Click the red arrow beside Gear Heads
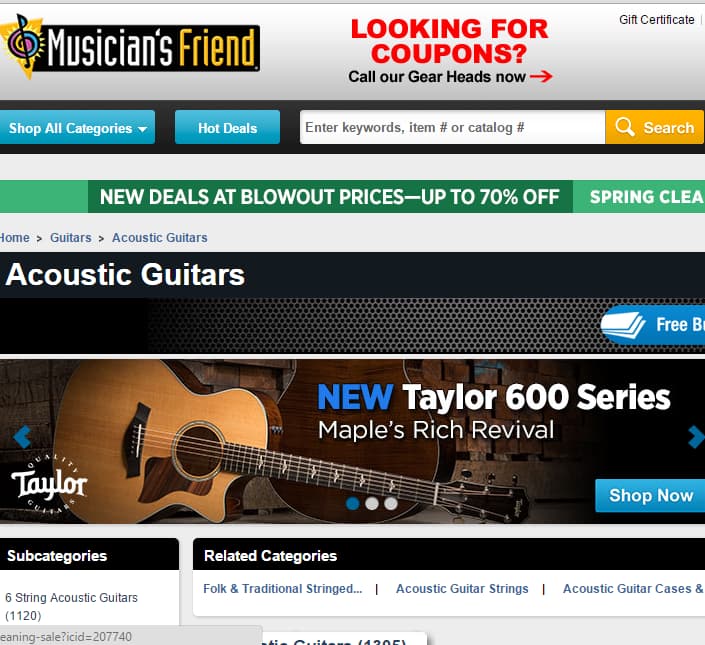The height and width of the screenshot is (645, 705). [541, 76]
